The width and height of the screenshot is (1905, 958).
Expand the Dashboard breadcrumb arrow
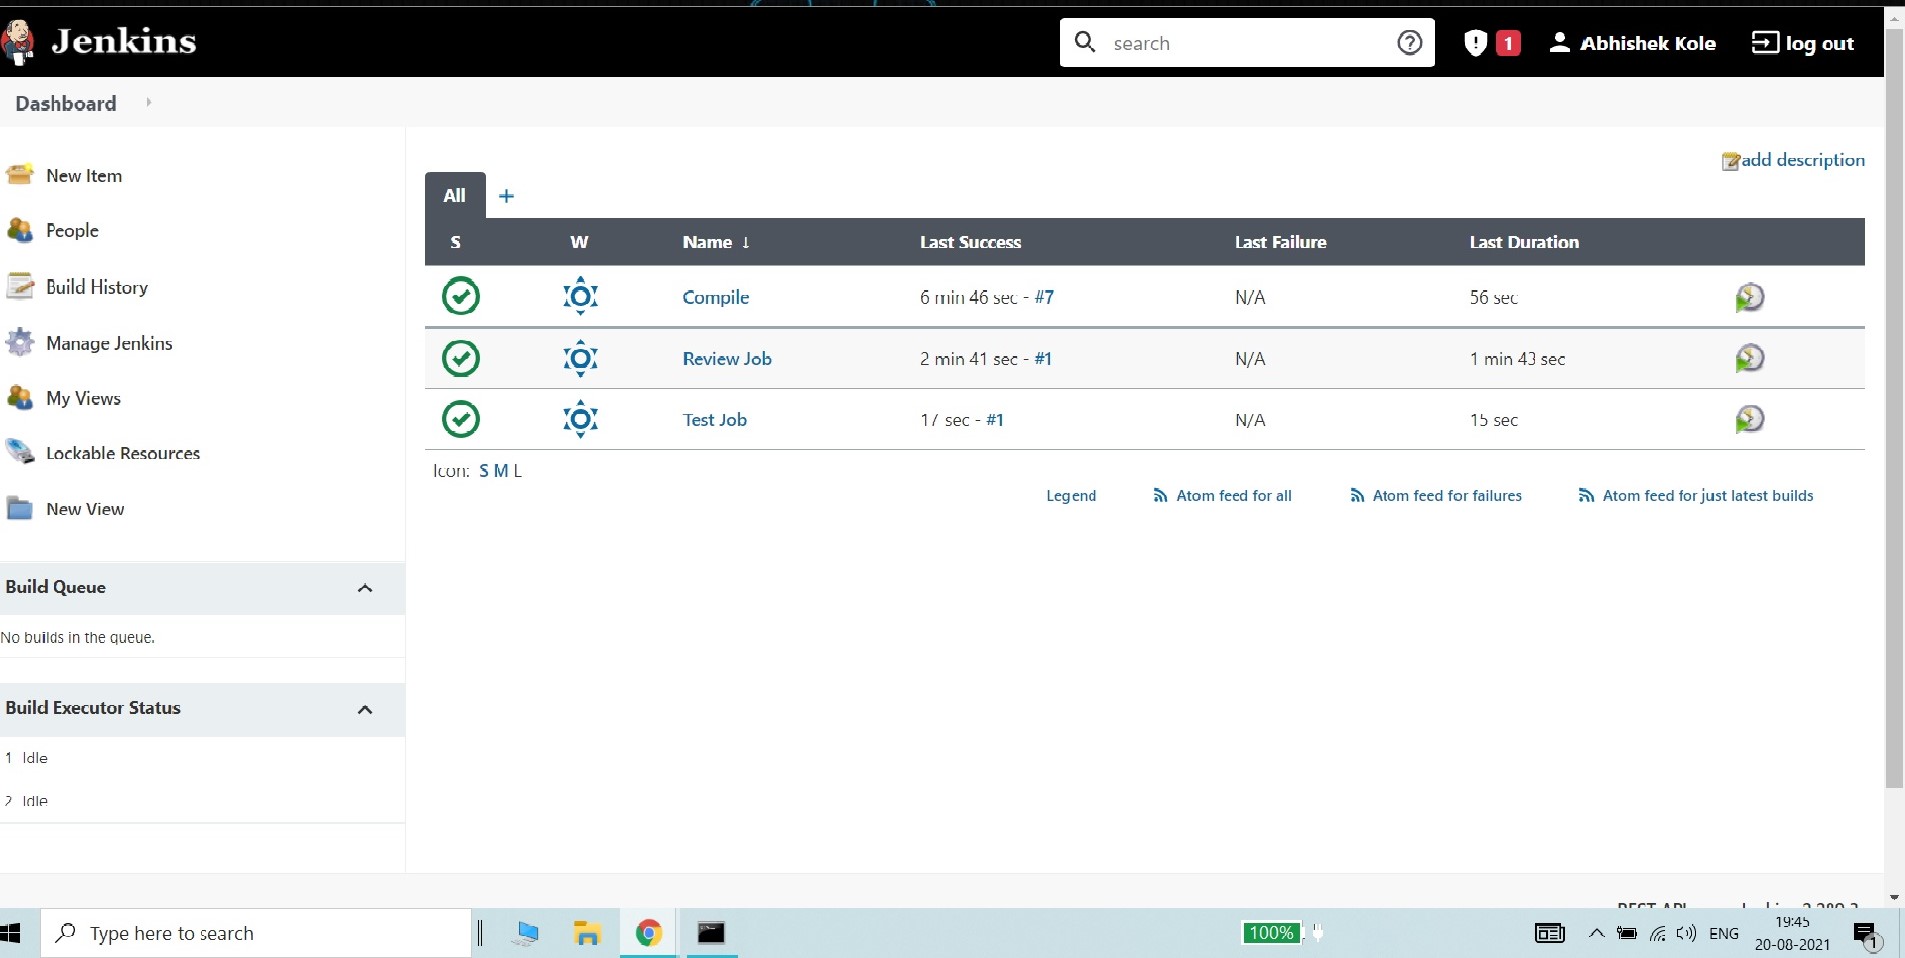[x=149, y=102]
